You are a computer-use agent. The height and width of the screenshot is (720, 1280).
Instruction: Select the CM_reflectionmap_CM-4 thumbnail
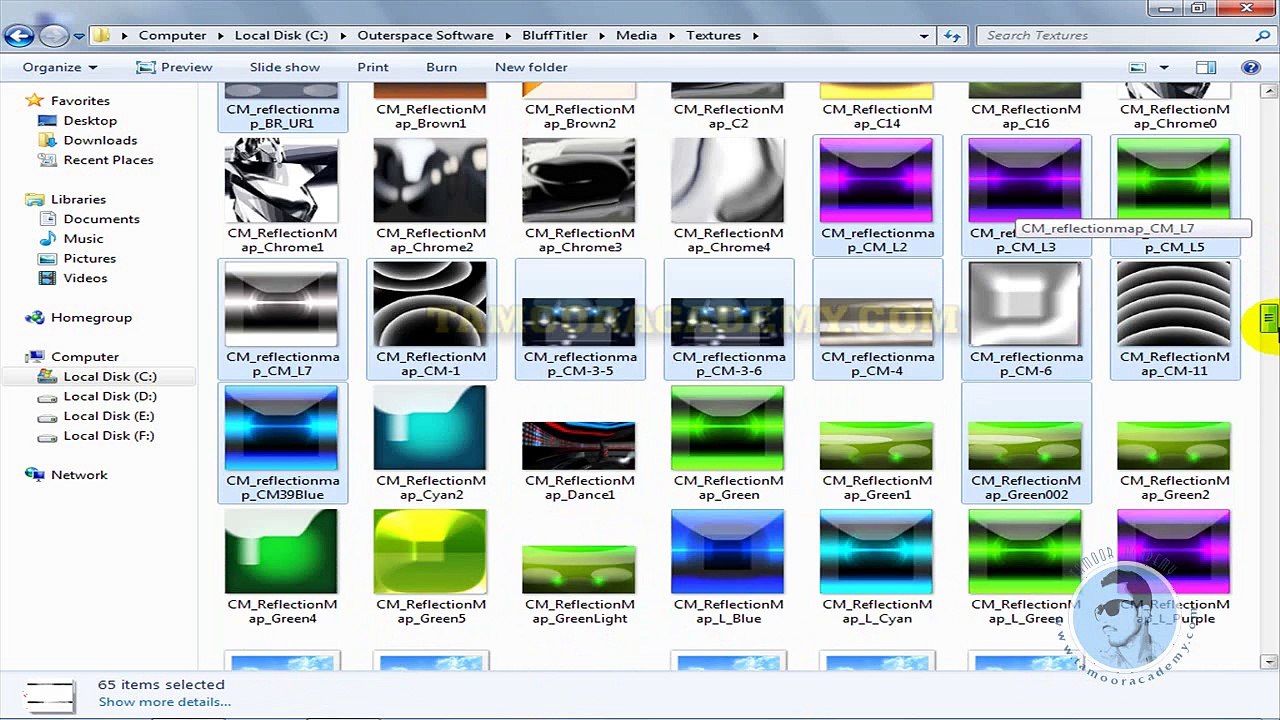877,322
